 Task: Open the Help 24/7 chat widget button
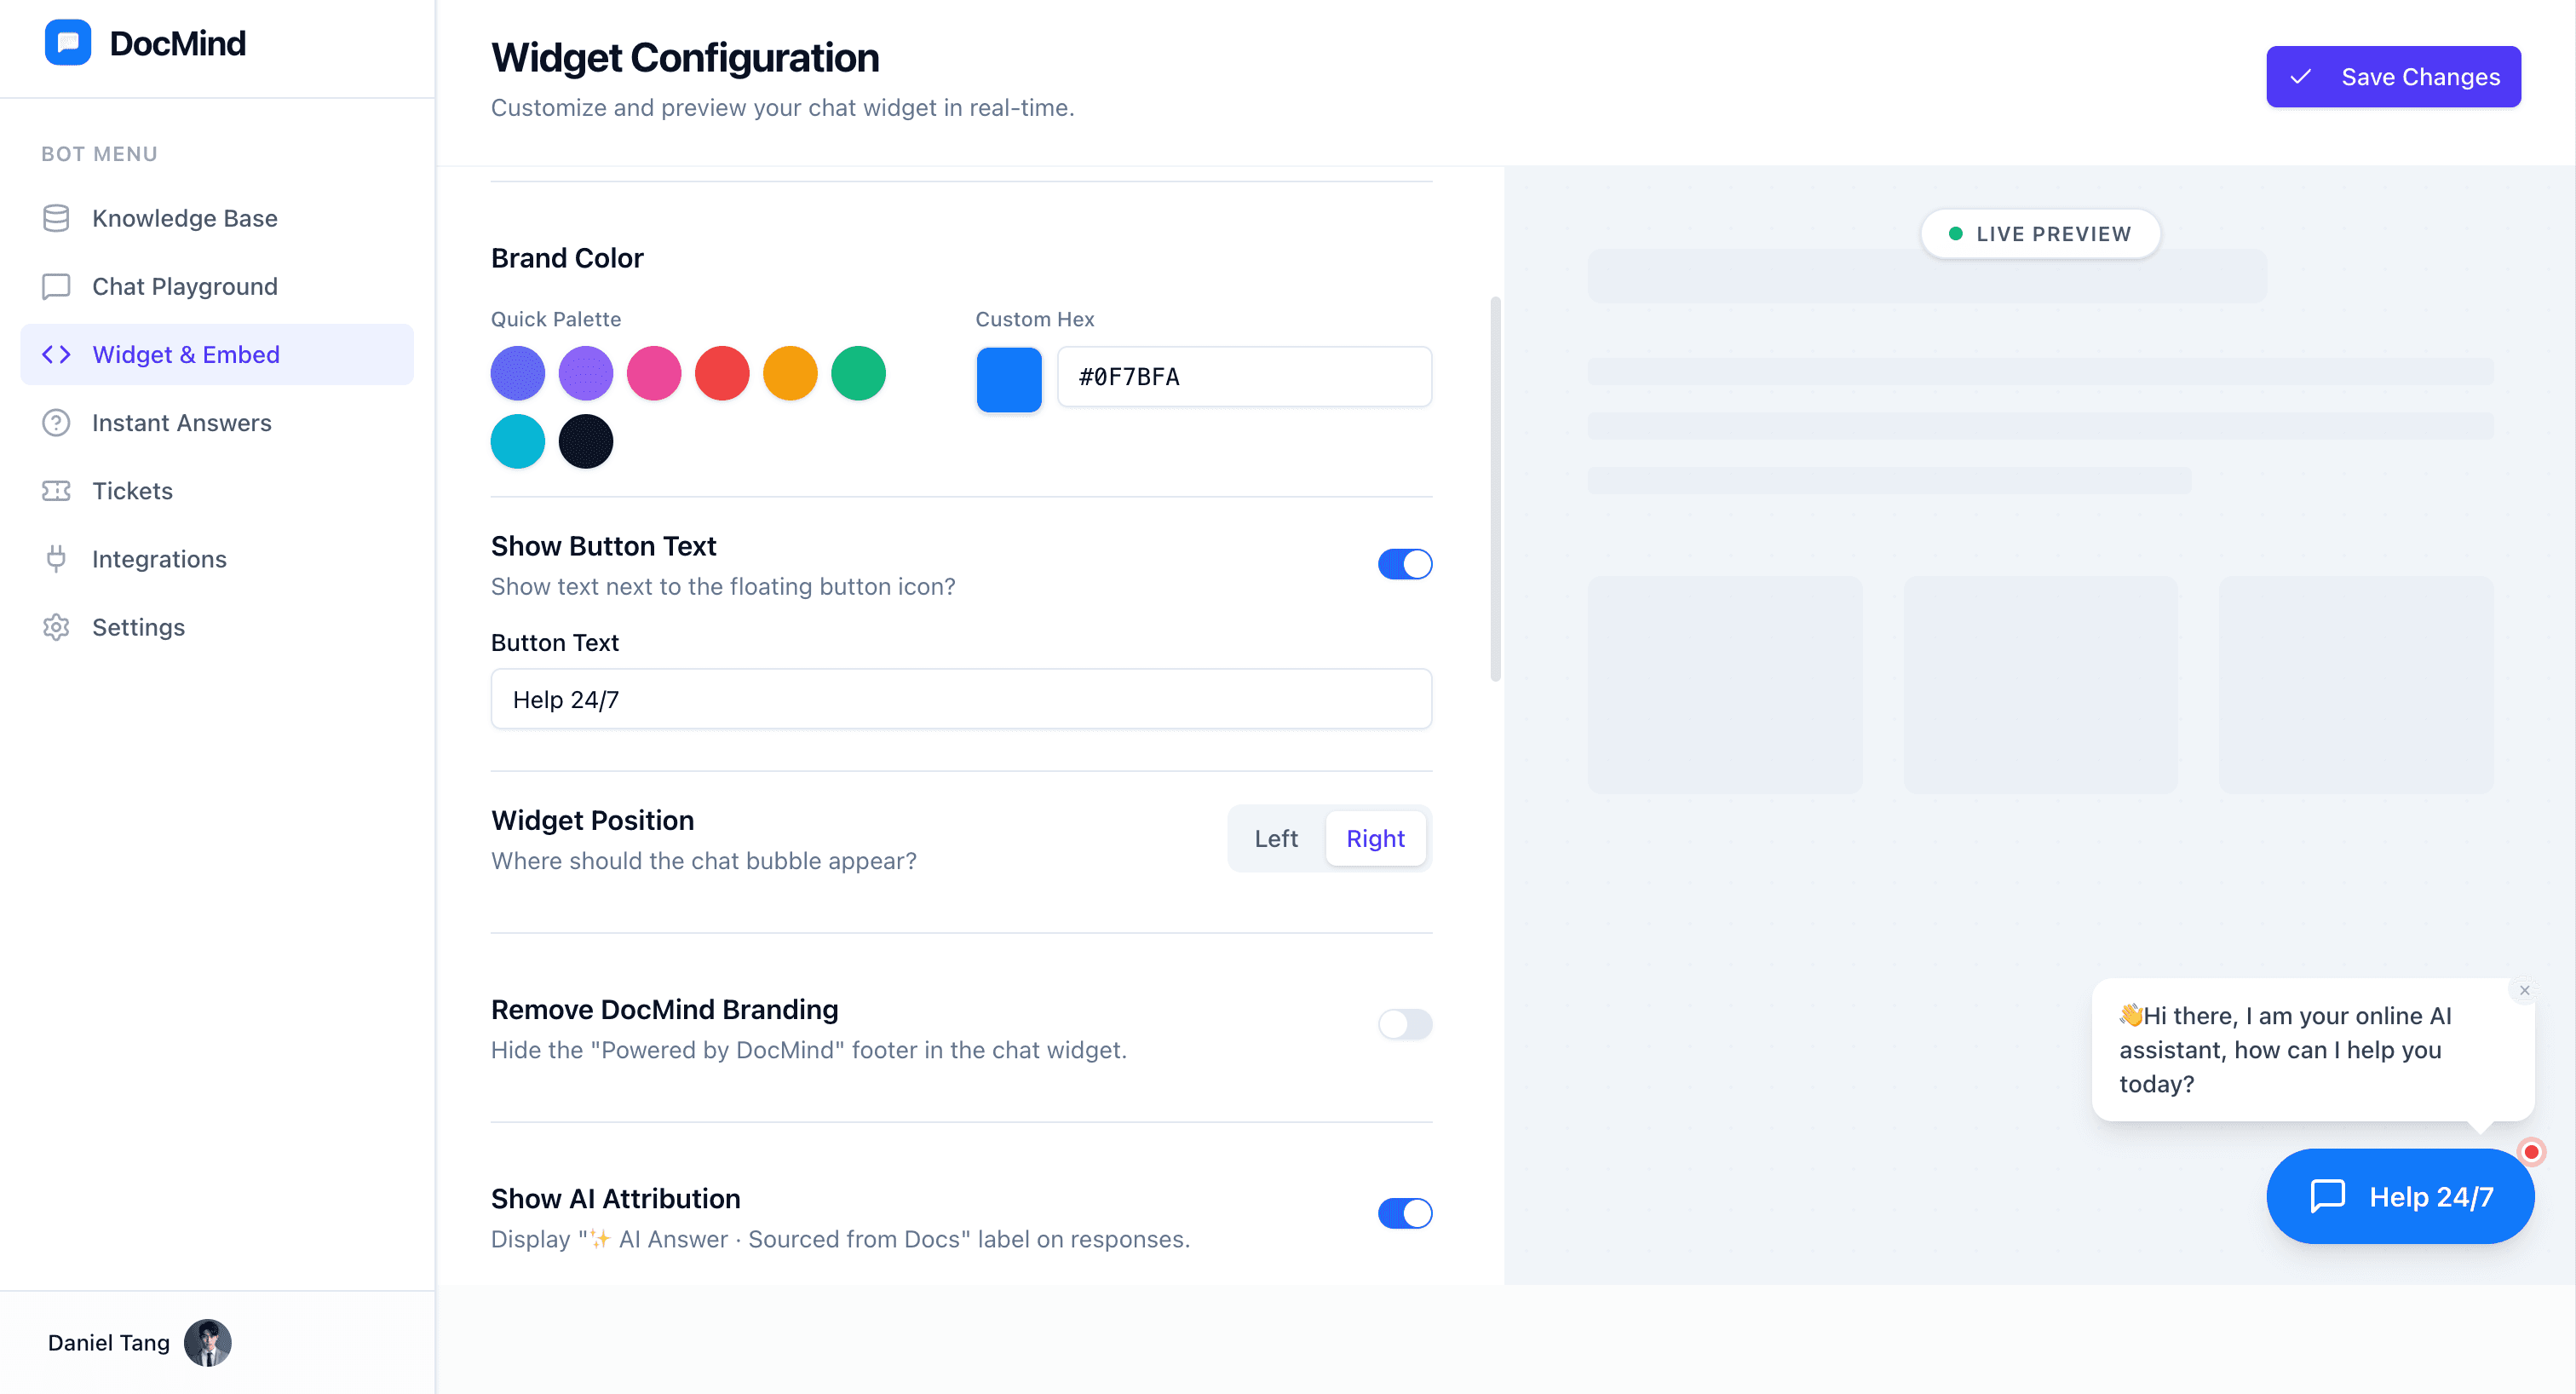click(2399, 1196)
